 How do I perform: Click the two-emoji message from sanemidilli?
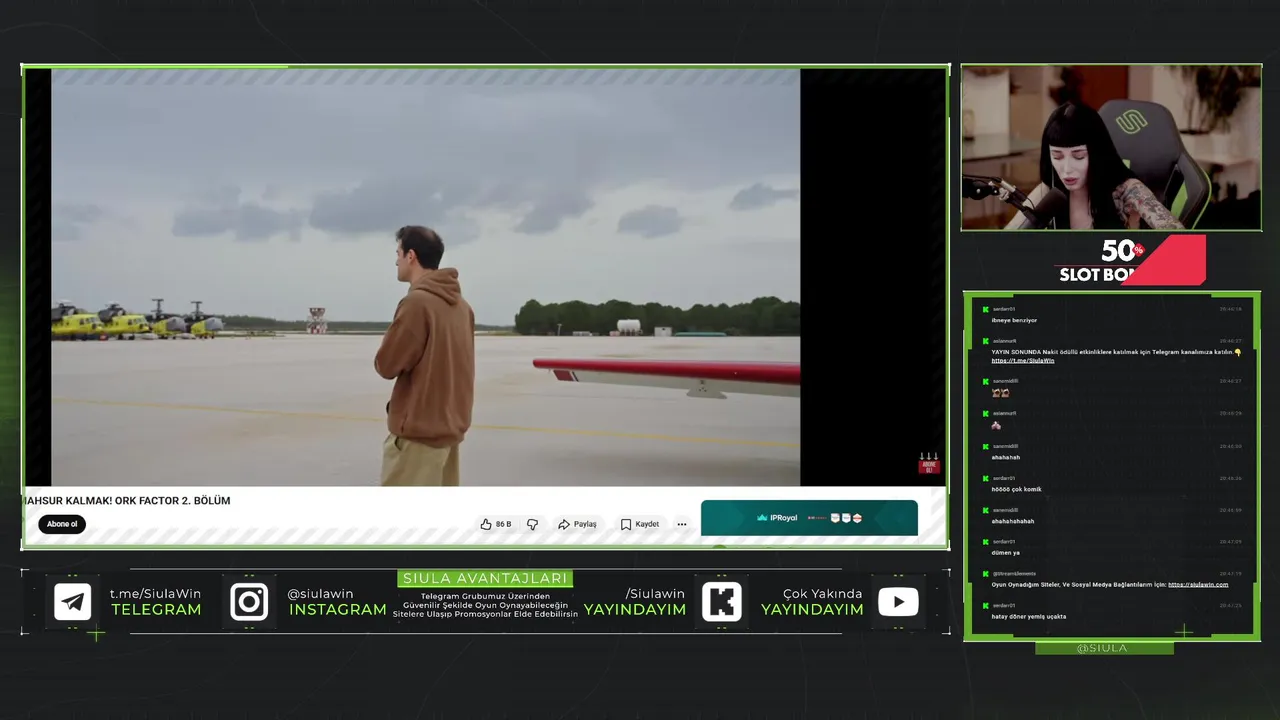(1000, 393)
